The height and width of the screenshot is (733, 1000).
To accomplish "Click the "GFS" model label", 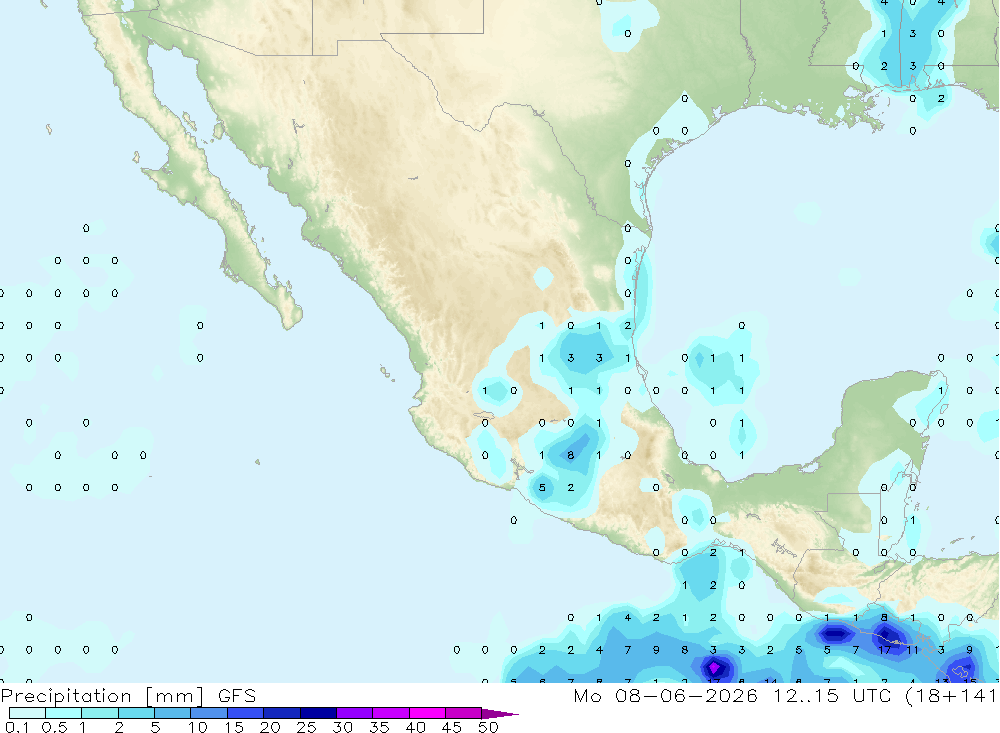I will (x=237, y=695).
